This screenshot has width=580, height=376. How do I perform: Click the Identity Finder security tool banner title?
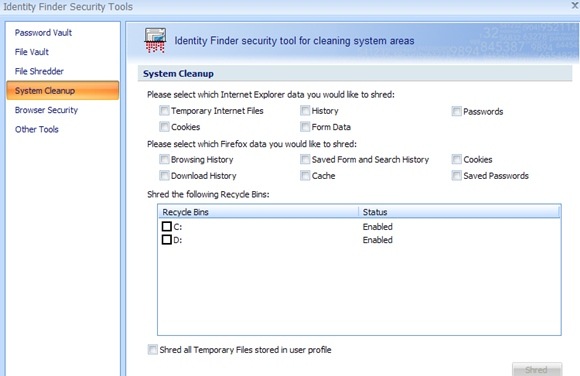pyautogui.click(x=294, y=41)
